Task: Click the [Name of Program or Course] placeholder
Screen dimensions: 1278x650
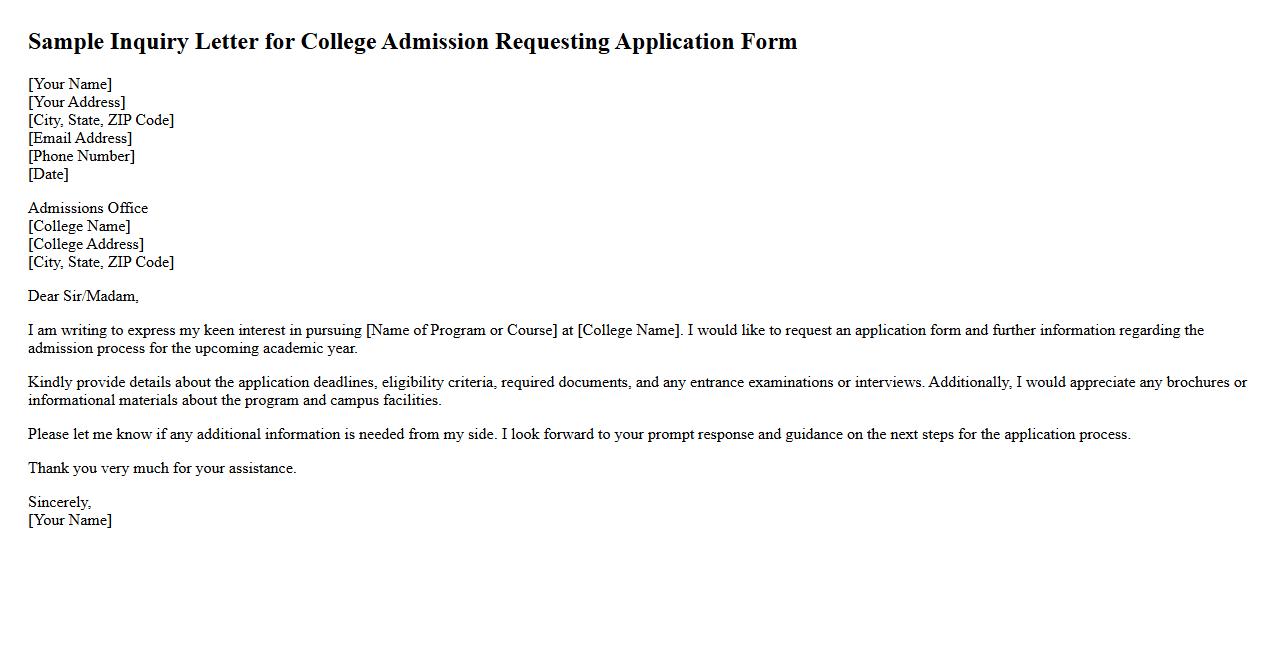Action: (x=461, y=330)
